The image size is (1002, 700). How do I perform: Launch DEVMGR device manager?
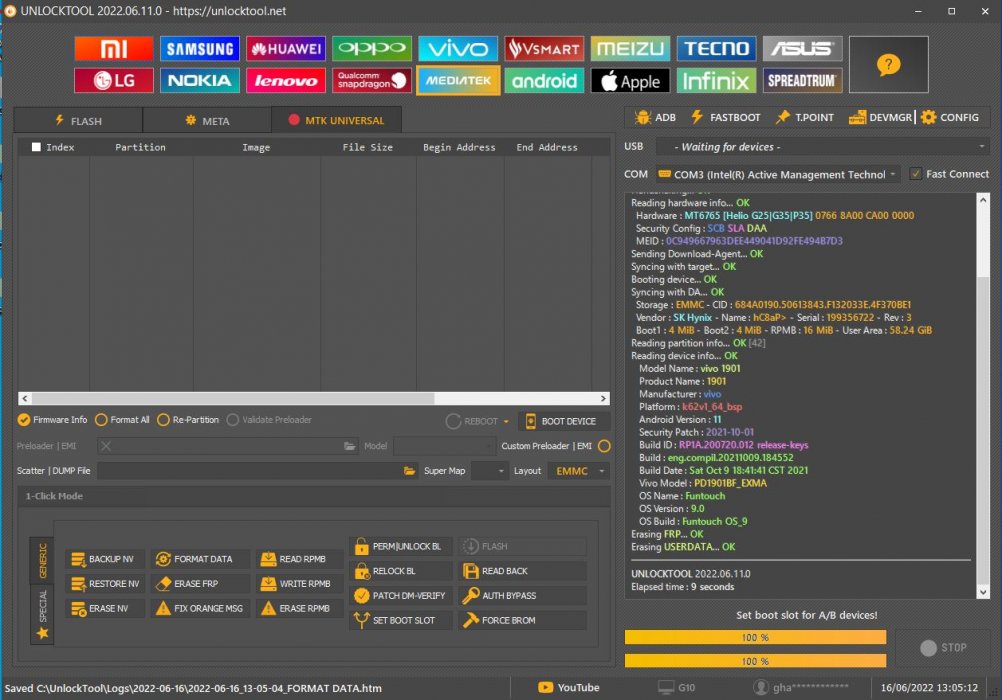tap(881, 118)
